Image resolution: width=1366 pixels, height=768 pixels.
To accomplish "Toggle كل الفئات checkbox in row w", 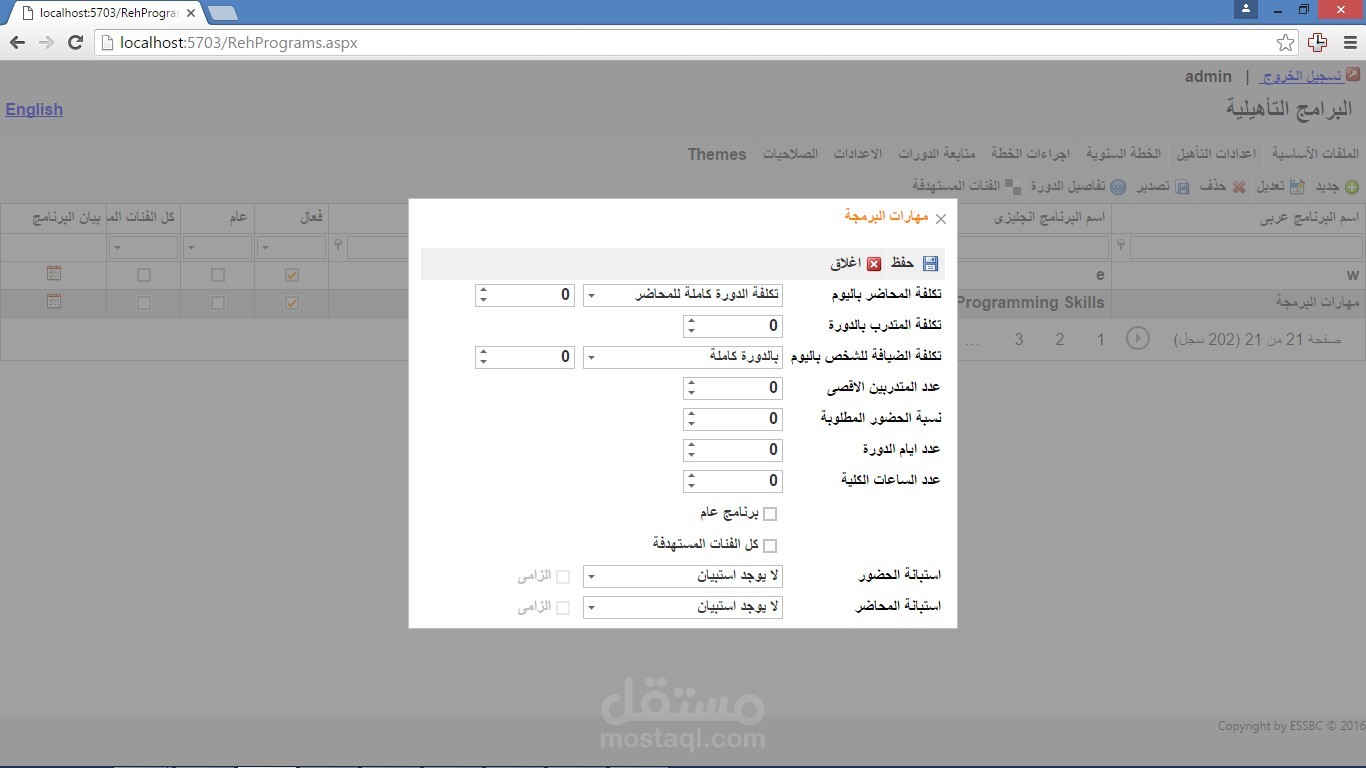I will (x=144, y=275).
